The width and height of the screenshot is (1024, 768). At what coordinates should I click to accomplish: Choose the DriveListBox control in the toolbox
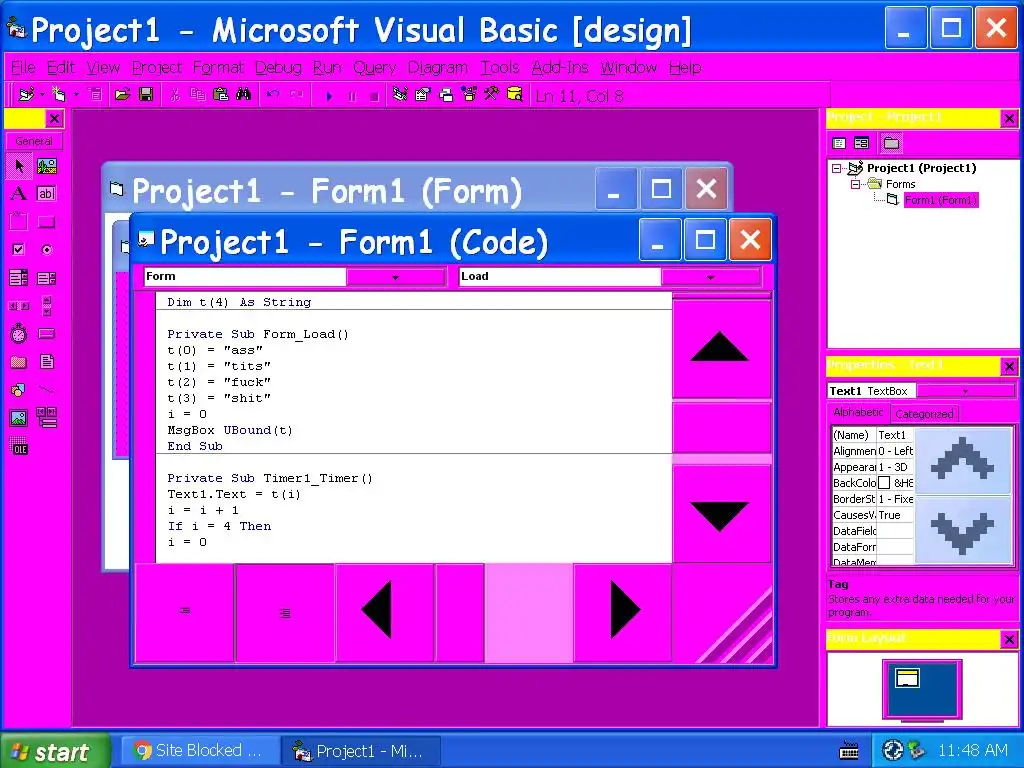pos(46,334)
